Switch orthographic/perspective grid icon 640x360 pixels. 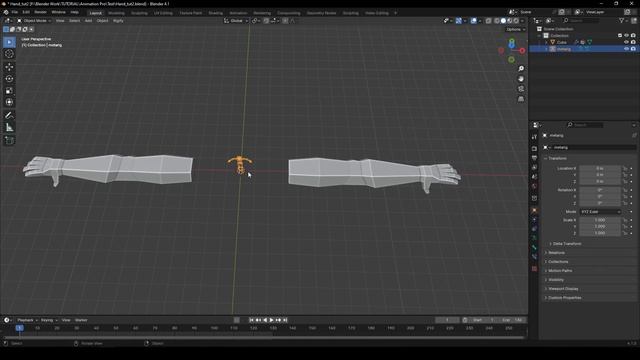click(x=521, y=99)
